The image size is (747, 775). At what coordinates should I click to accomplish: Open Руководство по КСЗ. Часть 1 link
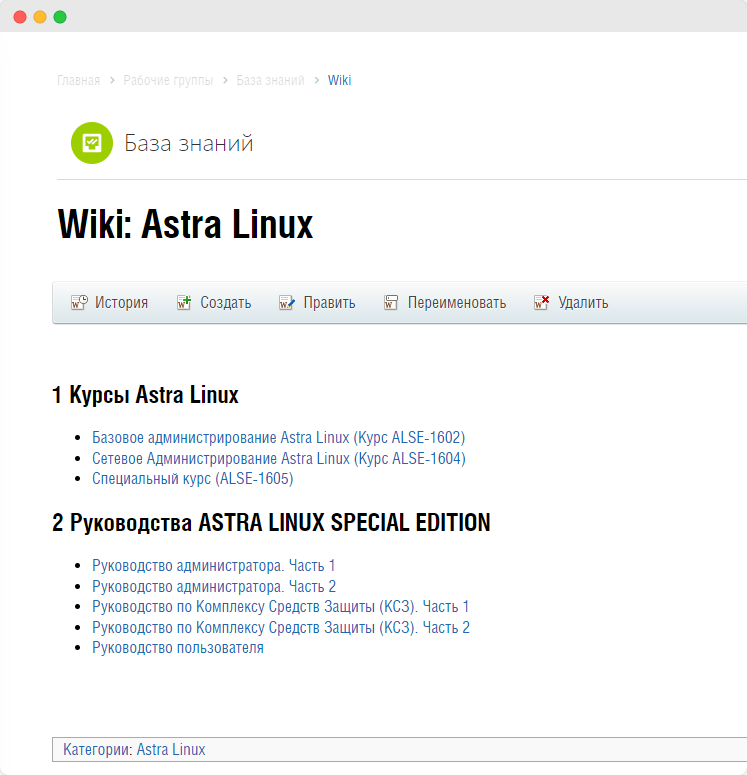pos(280,606)
